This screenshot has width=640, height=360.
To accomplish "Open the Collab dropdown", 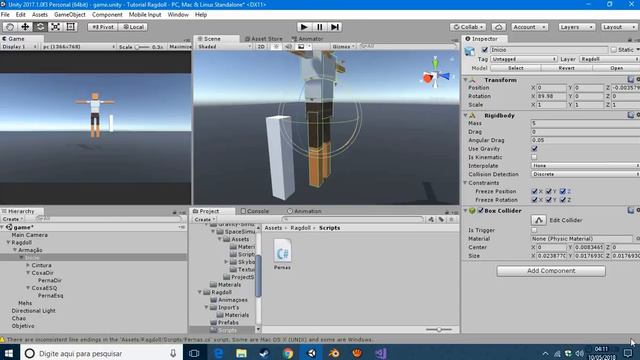I will pyautogui.click(x=468, y=27).
